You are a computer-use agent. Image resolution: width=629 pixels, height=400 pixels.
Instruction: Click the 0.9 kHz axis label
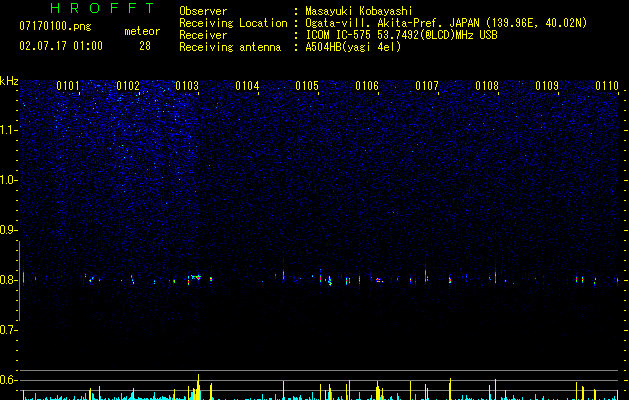(8, 230)
